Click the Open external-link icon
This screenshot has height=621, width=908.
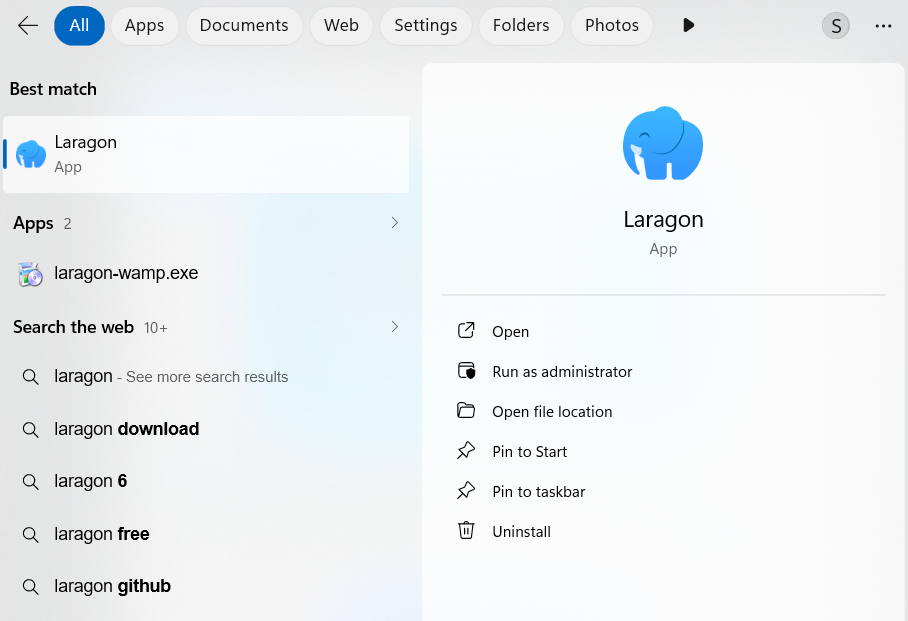466,330
